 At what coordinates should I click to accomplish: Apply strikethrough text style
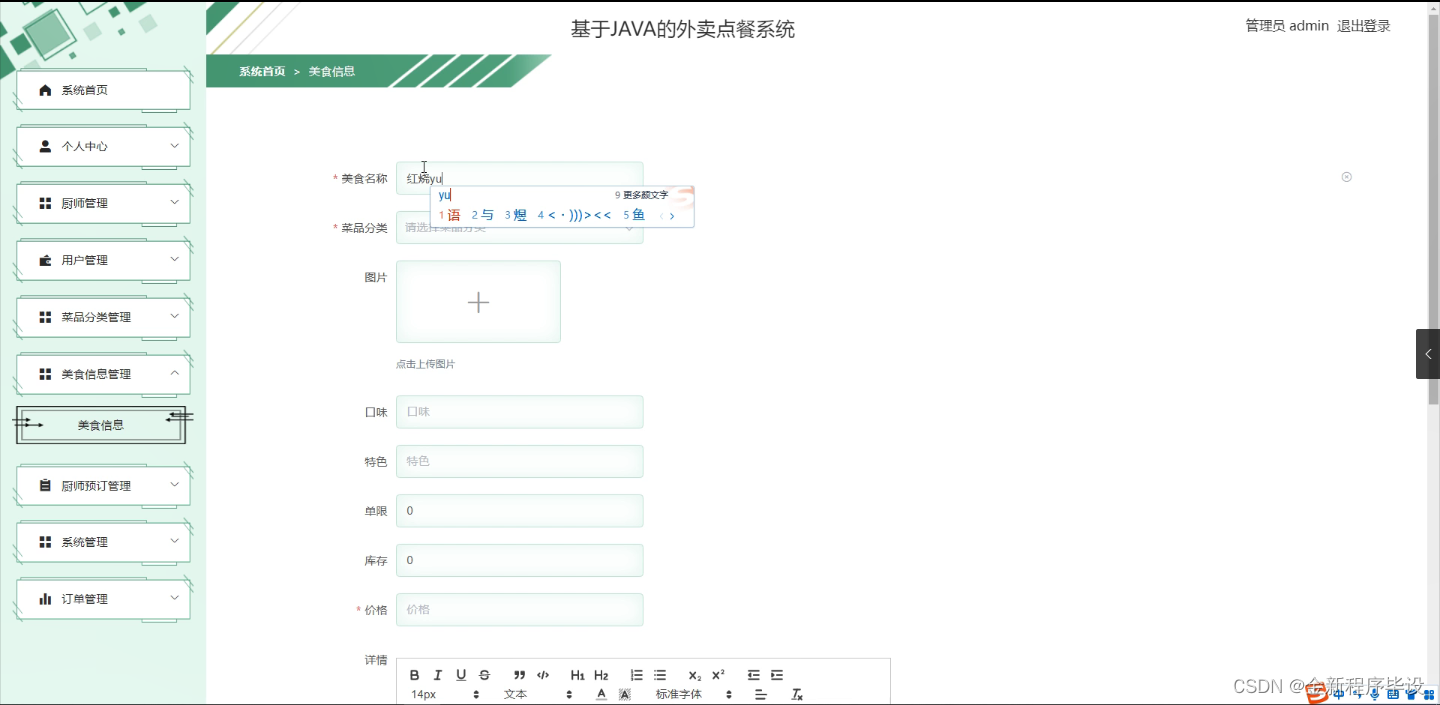pos(483,675)
